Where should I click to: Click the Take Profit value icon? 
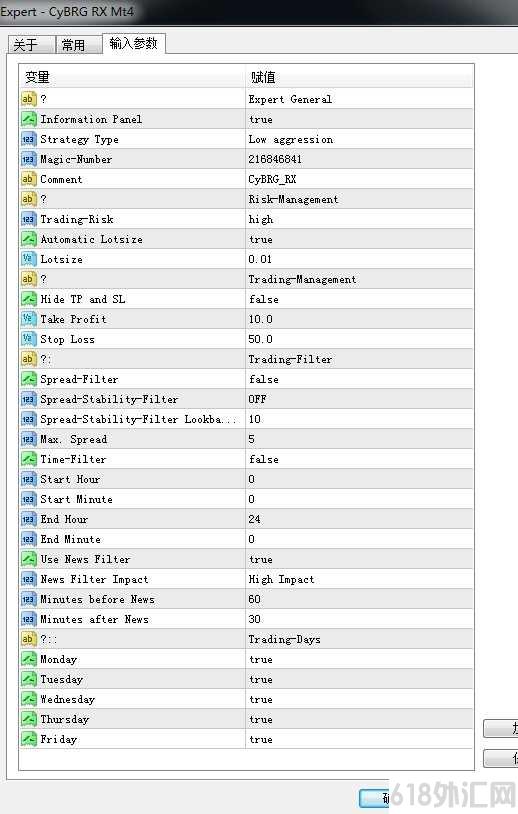click(x=29, y=319)
